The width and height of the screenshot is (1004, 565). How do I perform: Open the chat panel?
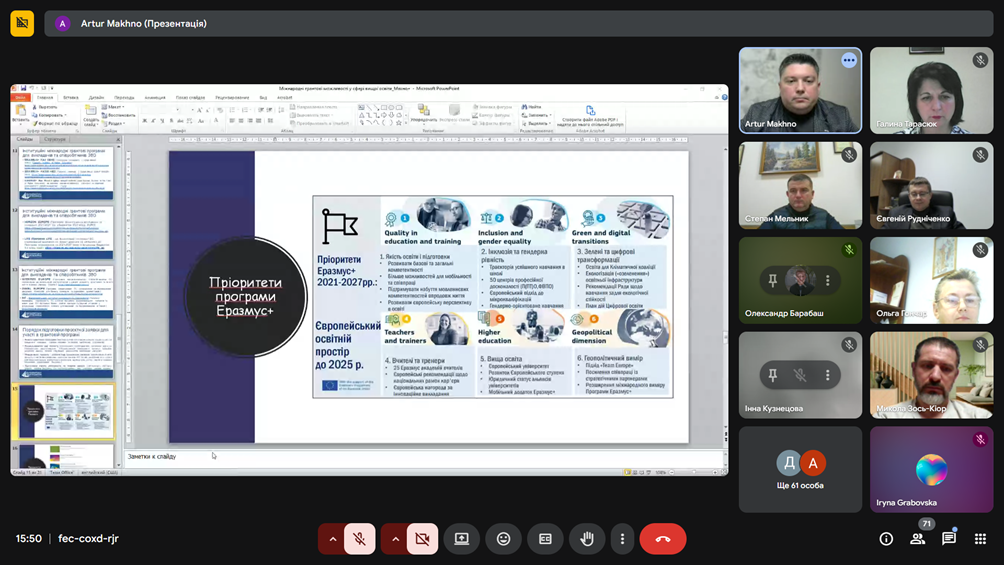[949, 539]
